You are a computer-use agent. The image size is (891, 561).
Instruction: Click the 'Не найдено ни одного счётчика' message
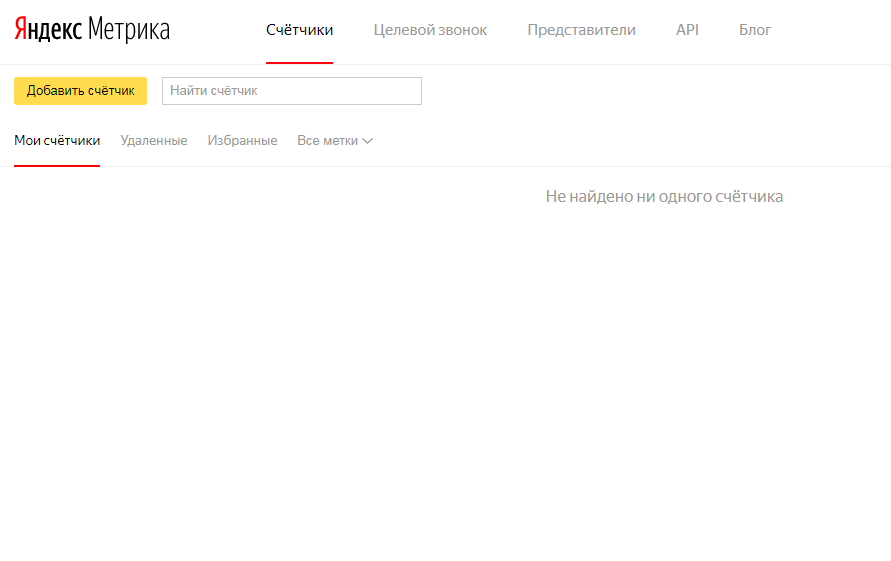click(664, 197)
